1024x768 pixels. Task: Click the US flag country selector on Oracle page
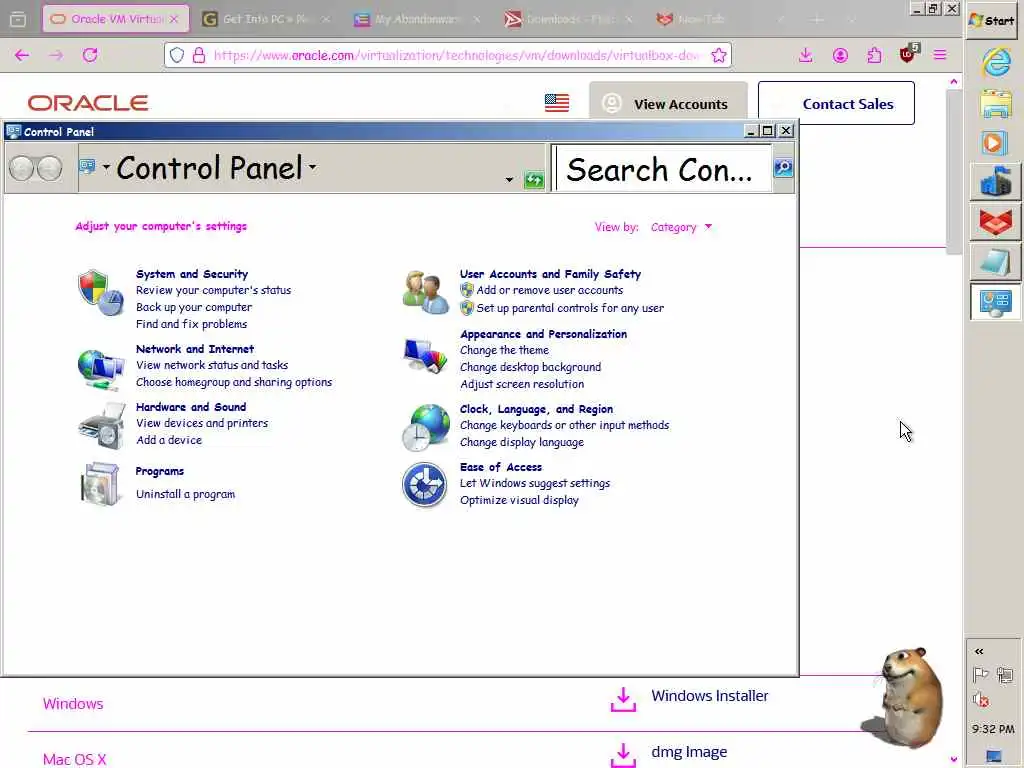tap(557, 103)
